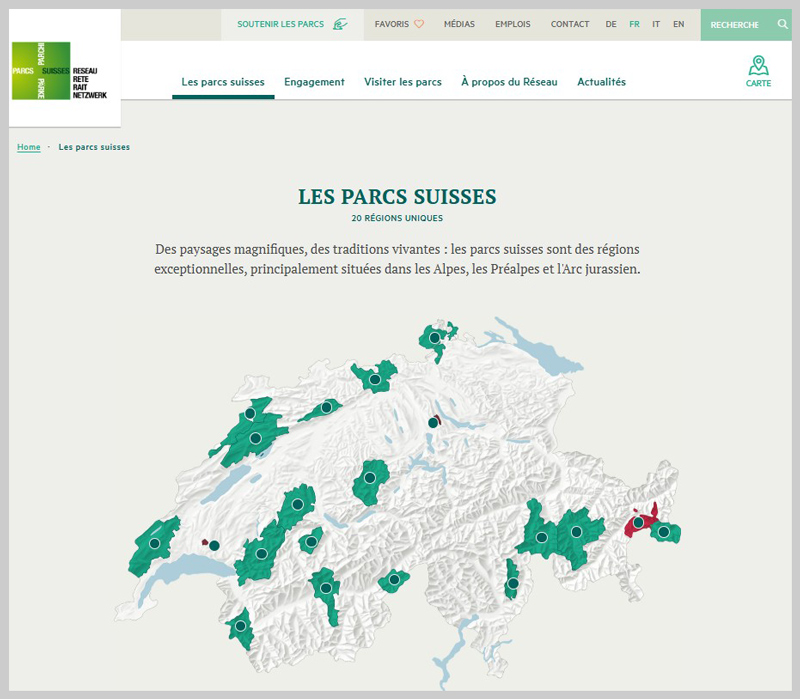This screenshot has width=800, height=699.
Task: Open the Engagement menu
Action: (x=314, y=82)
